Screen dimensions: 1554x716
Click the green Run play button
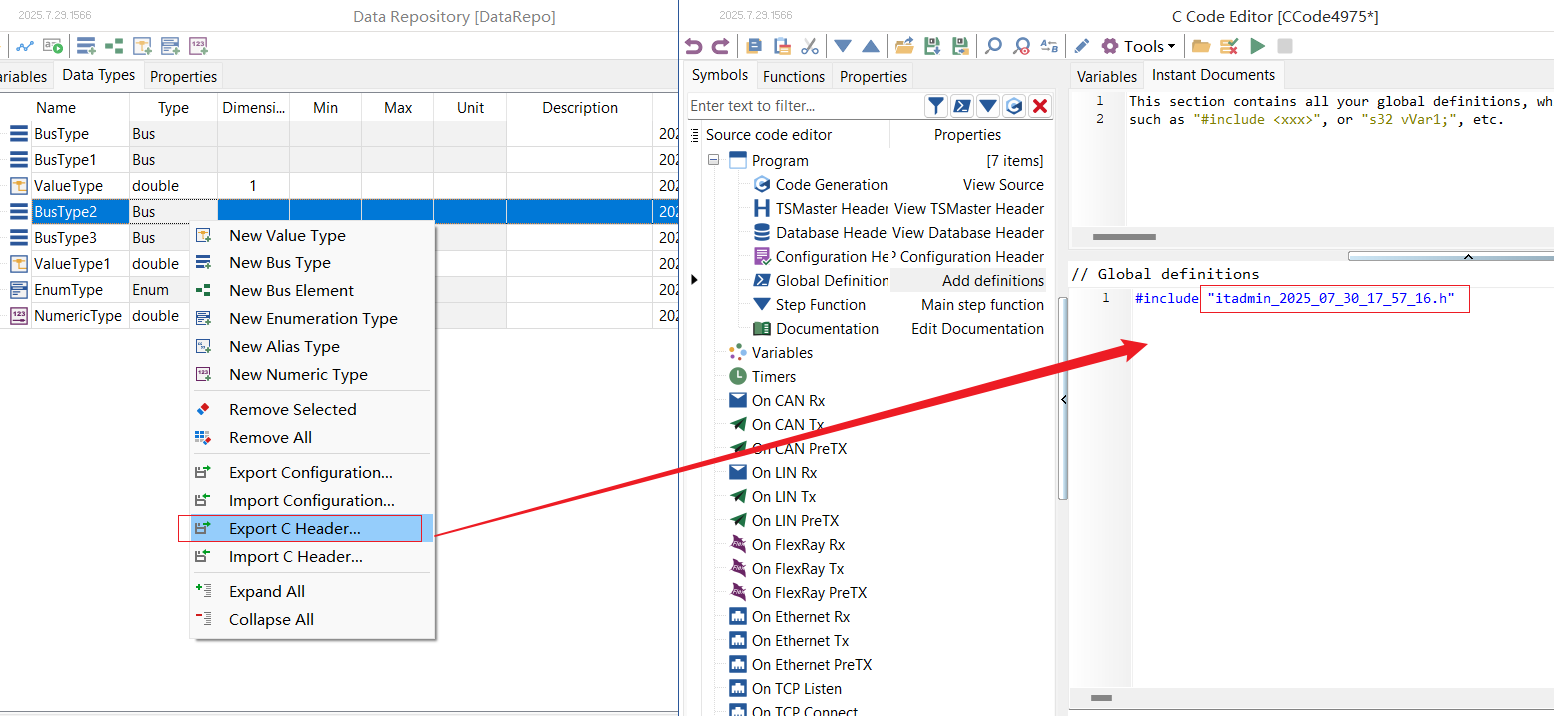tap(1257, 46)
